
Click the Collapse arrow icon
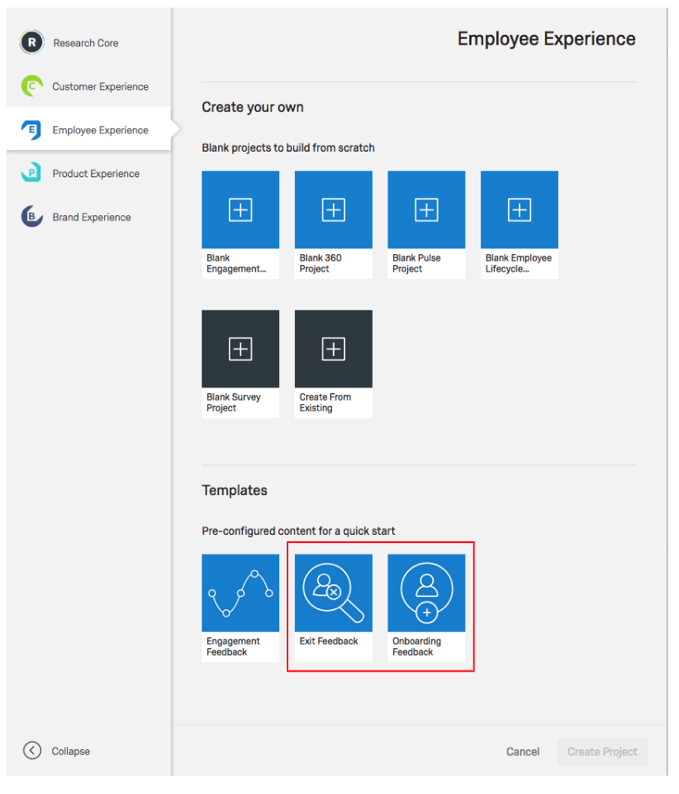(32, 750)
